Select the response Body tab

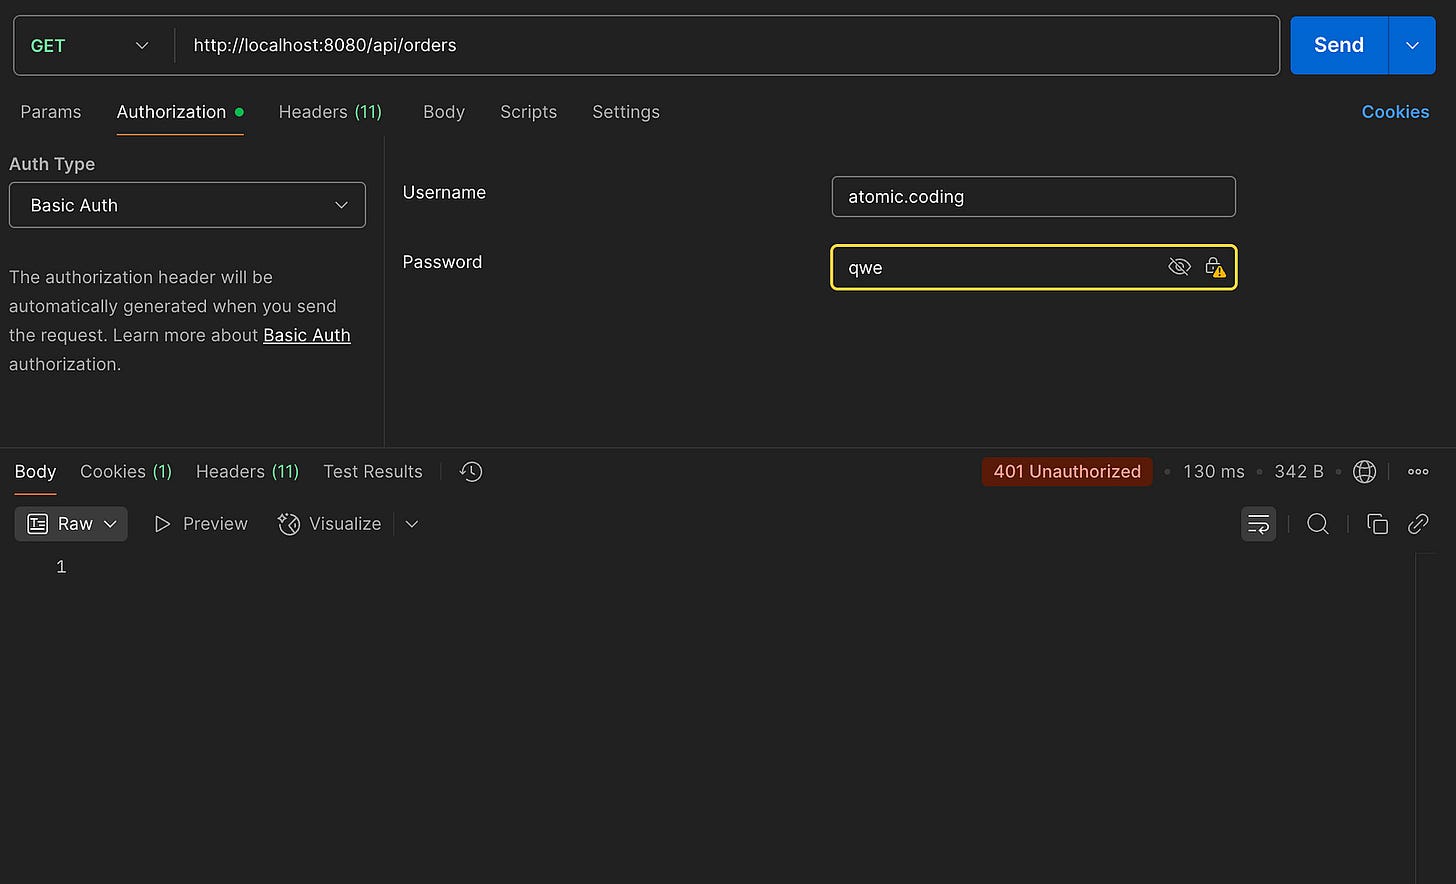click(35, 471)
